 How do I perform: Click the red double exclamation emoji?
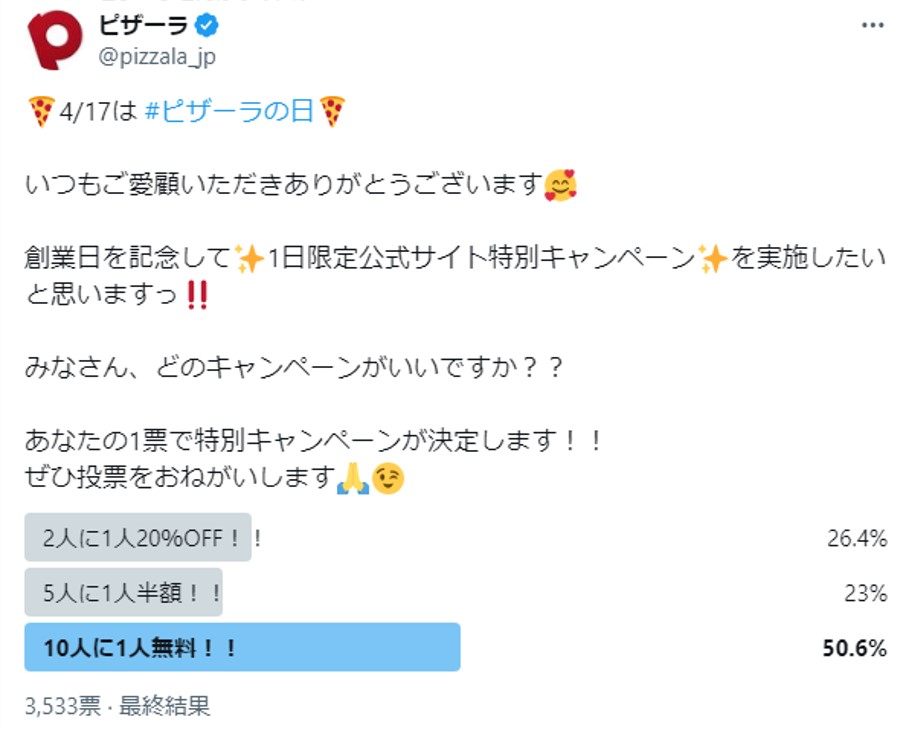tap(197, 296)
